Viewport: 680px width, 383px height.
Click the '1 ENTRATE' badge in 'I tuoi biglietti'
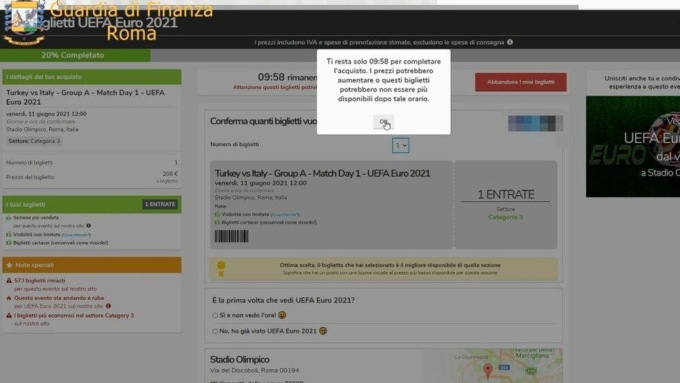[160, 204]
